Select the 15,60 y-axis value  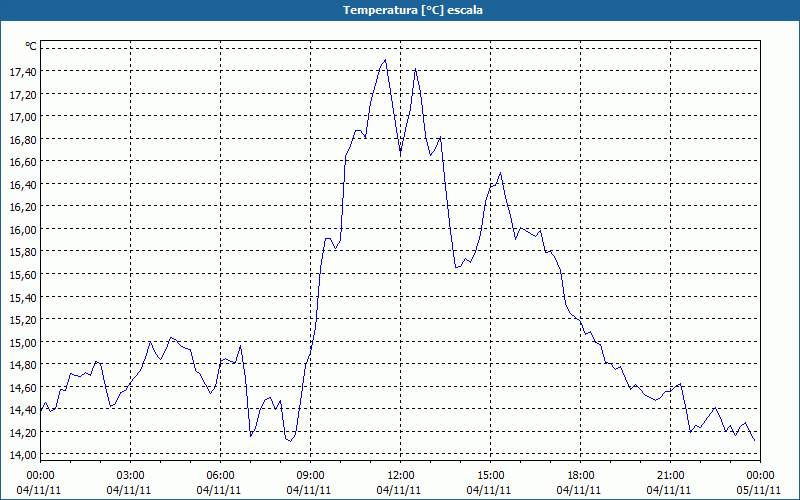coord(23,275)
